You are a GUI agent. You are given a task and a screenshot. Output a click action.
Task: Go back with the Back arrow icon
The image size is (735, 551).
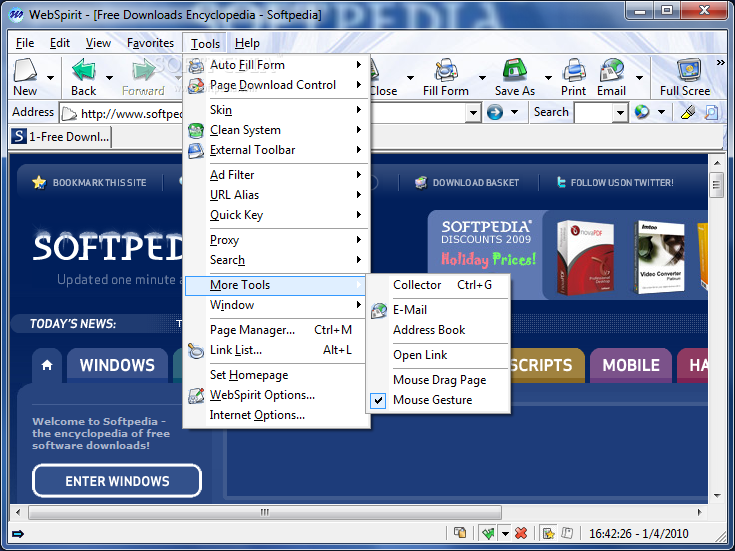tap(84, 70)
